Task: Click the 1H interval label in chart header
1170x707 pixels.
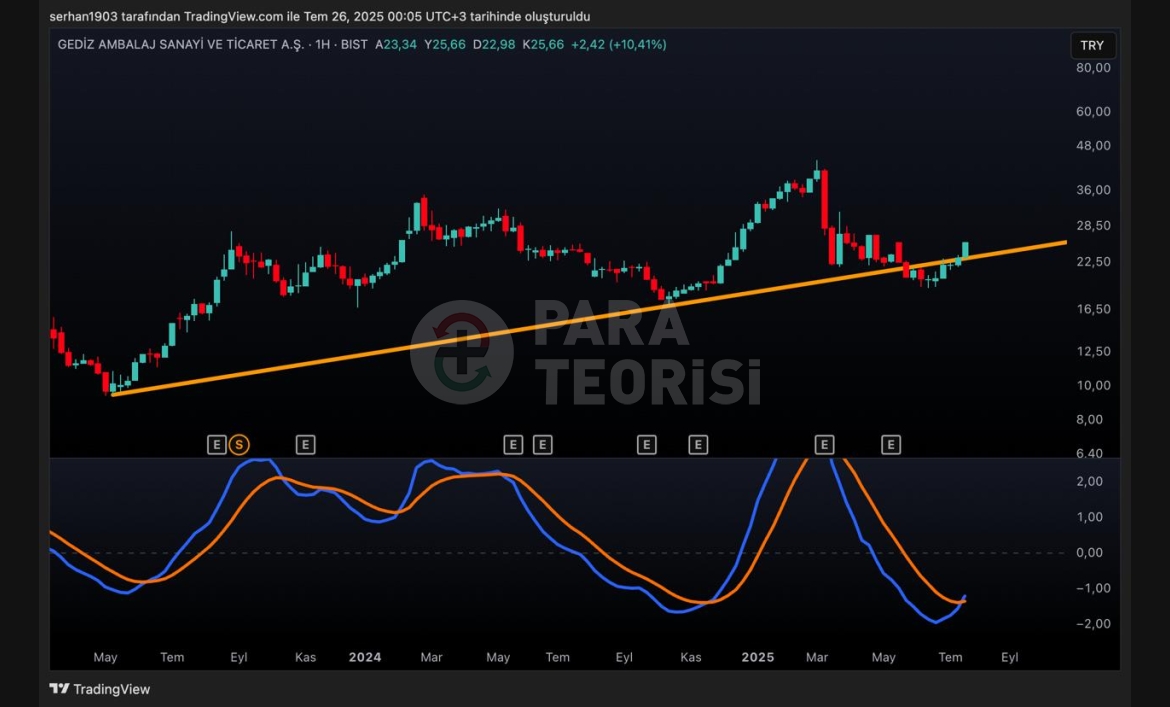Action: 321,45
